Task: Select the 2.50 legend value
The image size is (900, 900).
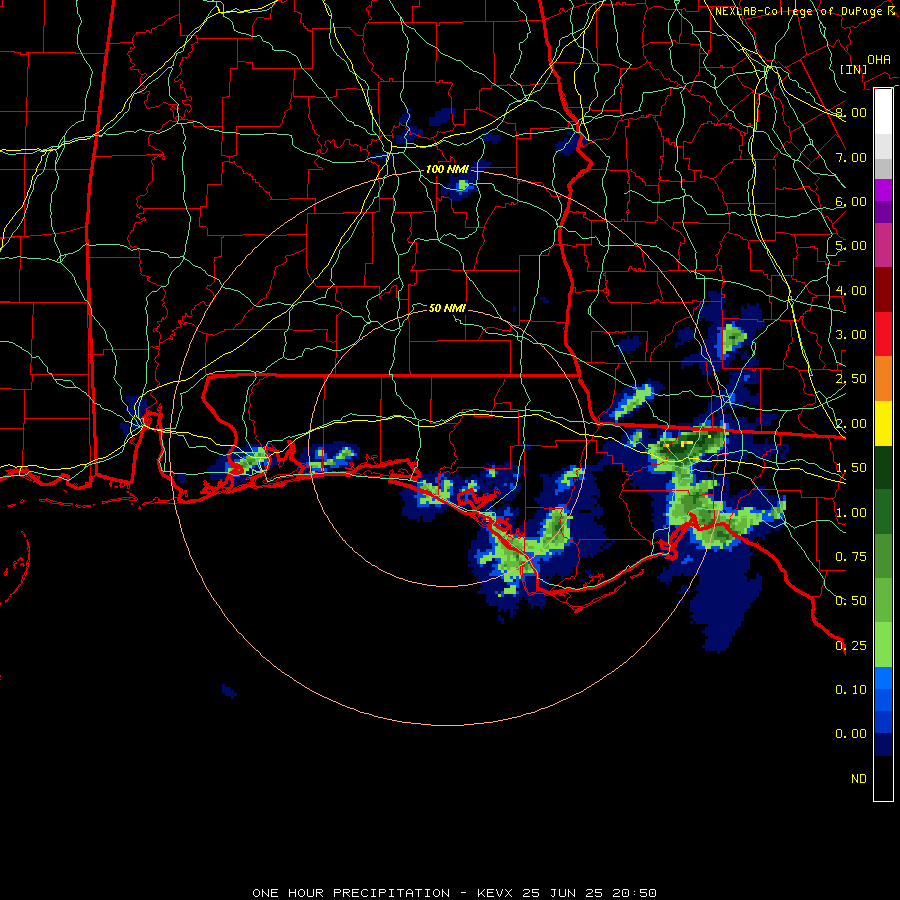Action: [851, 379]
